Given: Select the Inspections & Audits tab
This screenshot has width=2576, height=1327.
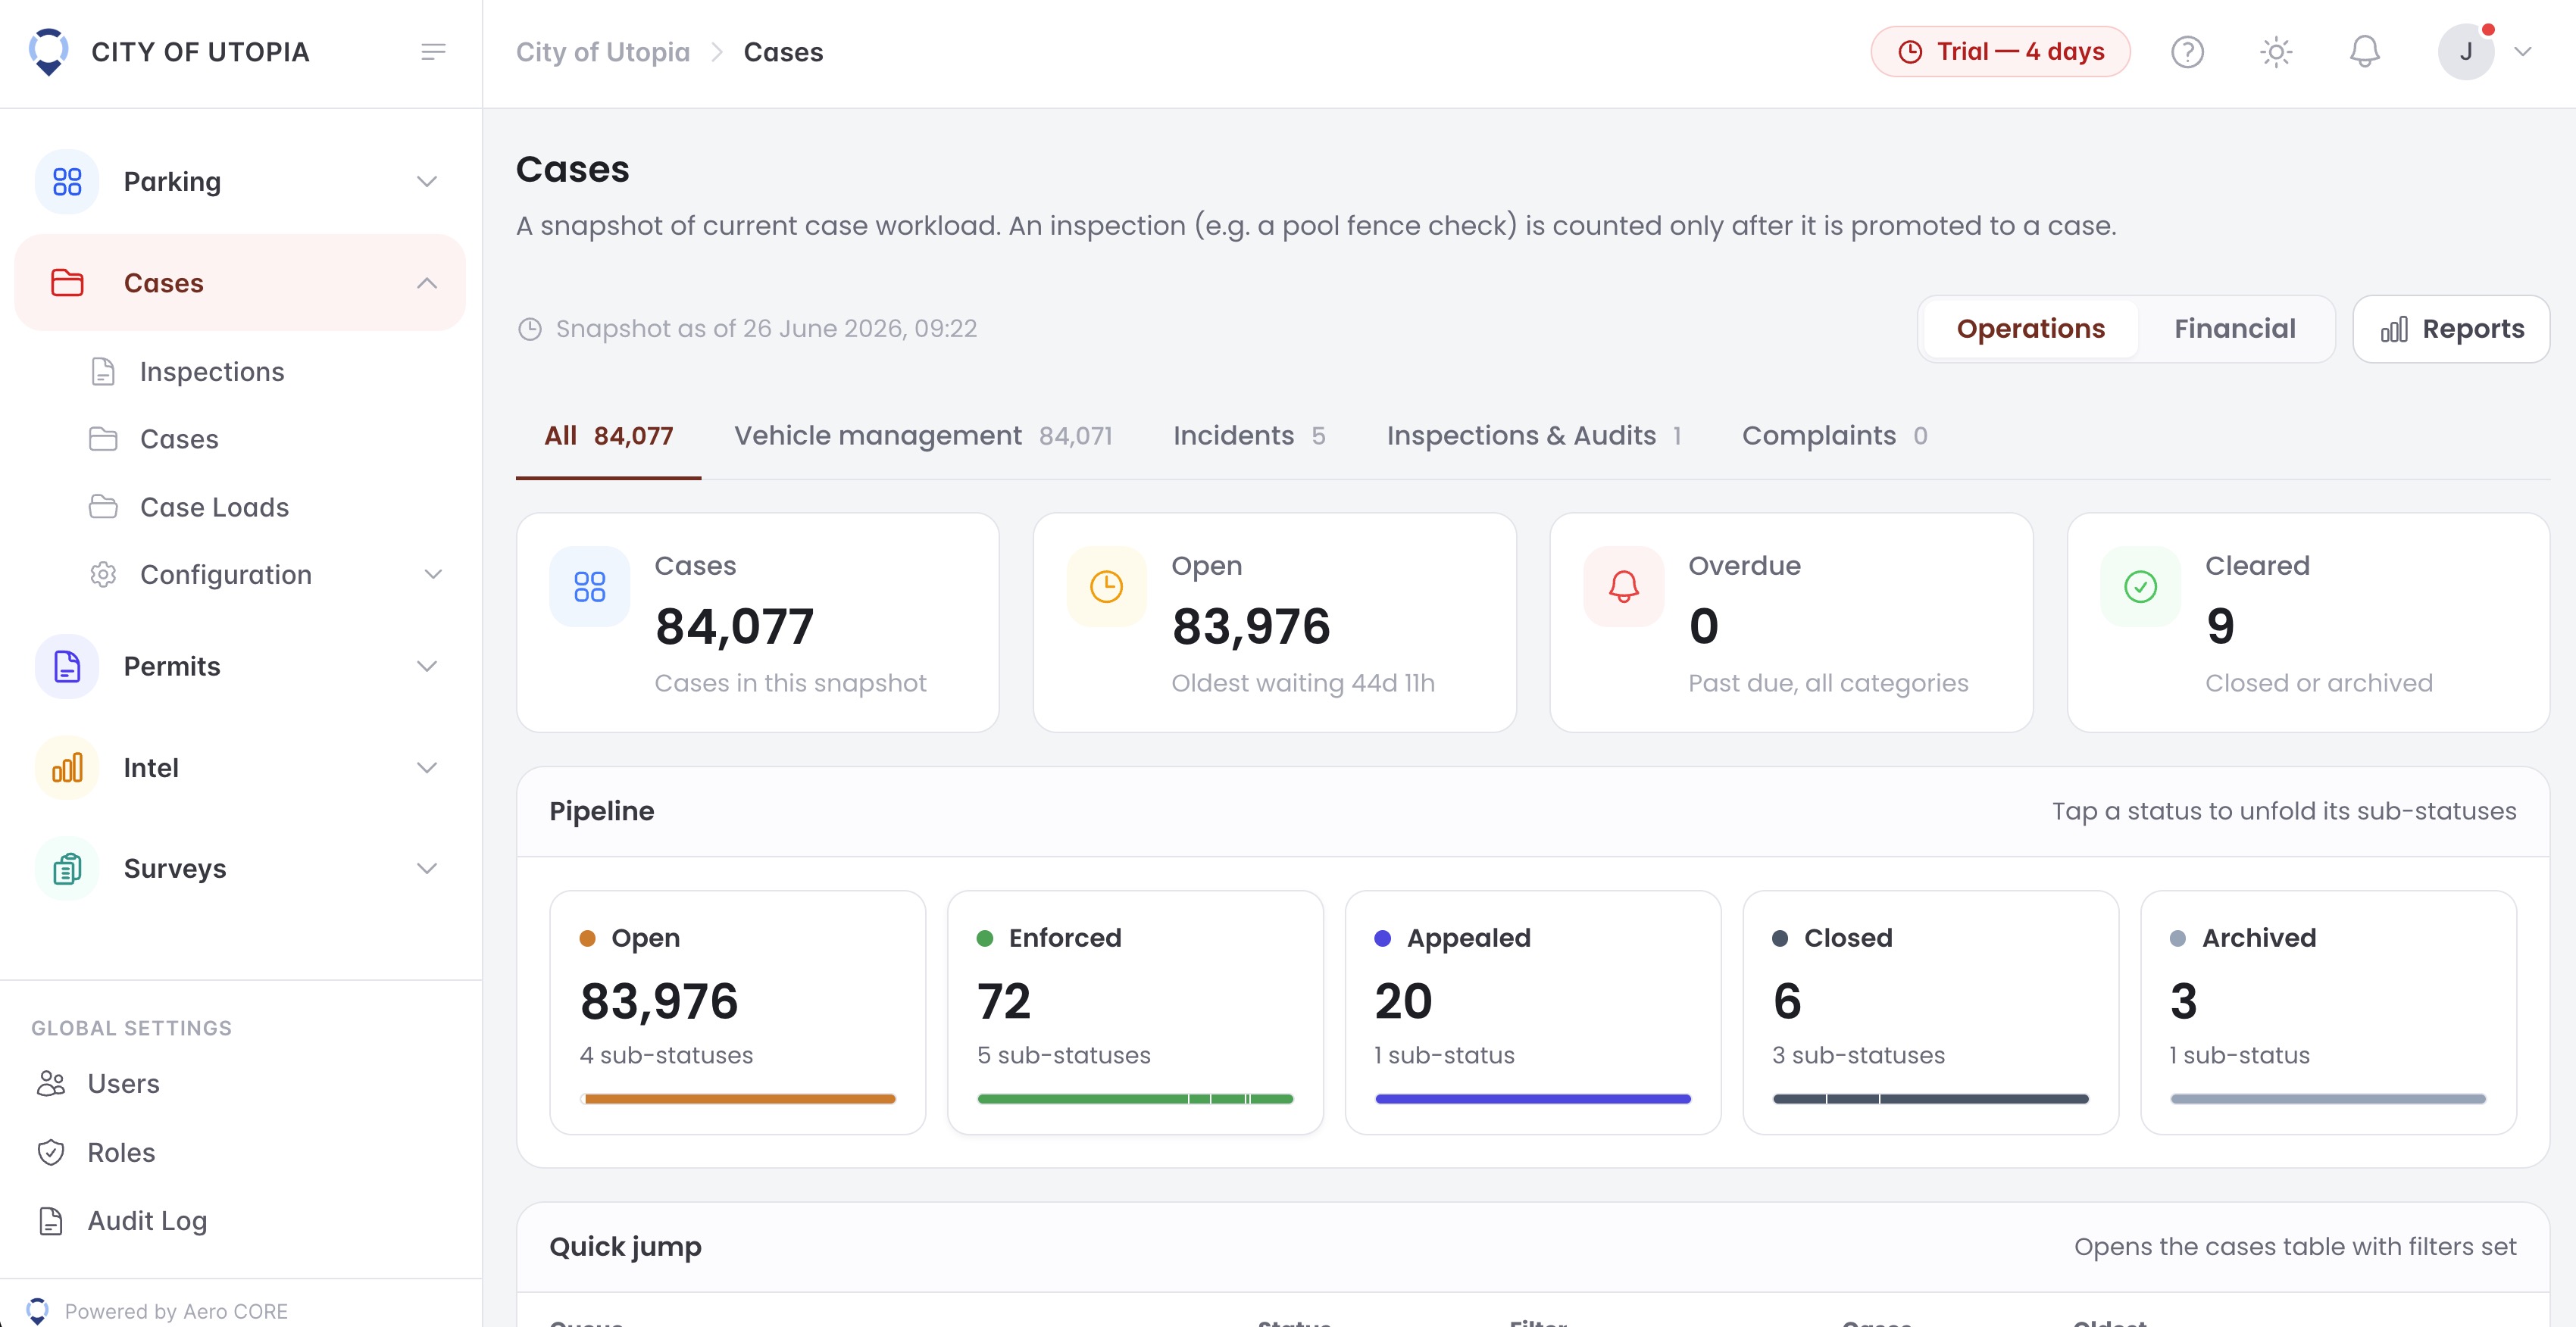Looking at the screenshot, I should pyautogui.click(x=1534, y=436).
